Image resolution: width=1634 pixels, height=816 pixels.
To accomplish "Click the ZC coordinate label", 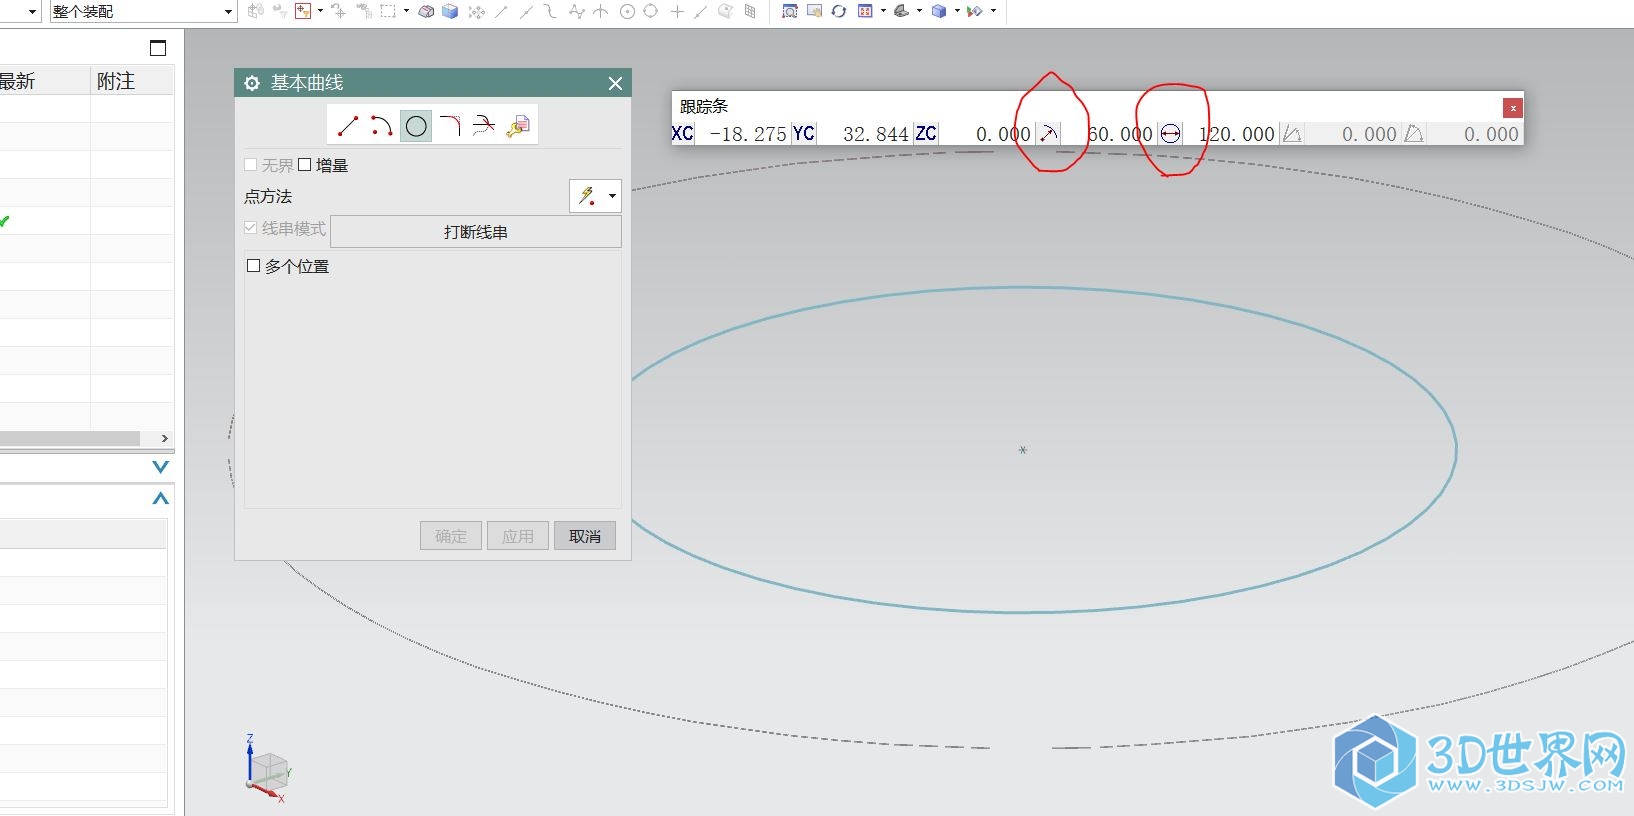I will click(926, 134).
